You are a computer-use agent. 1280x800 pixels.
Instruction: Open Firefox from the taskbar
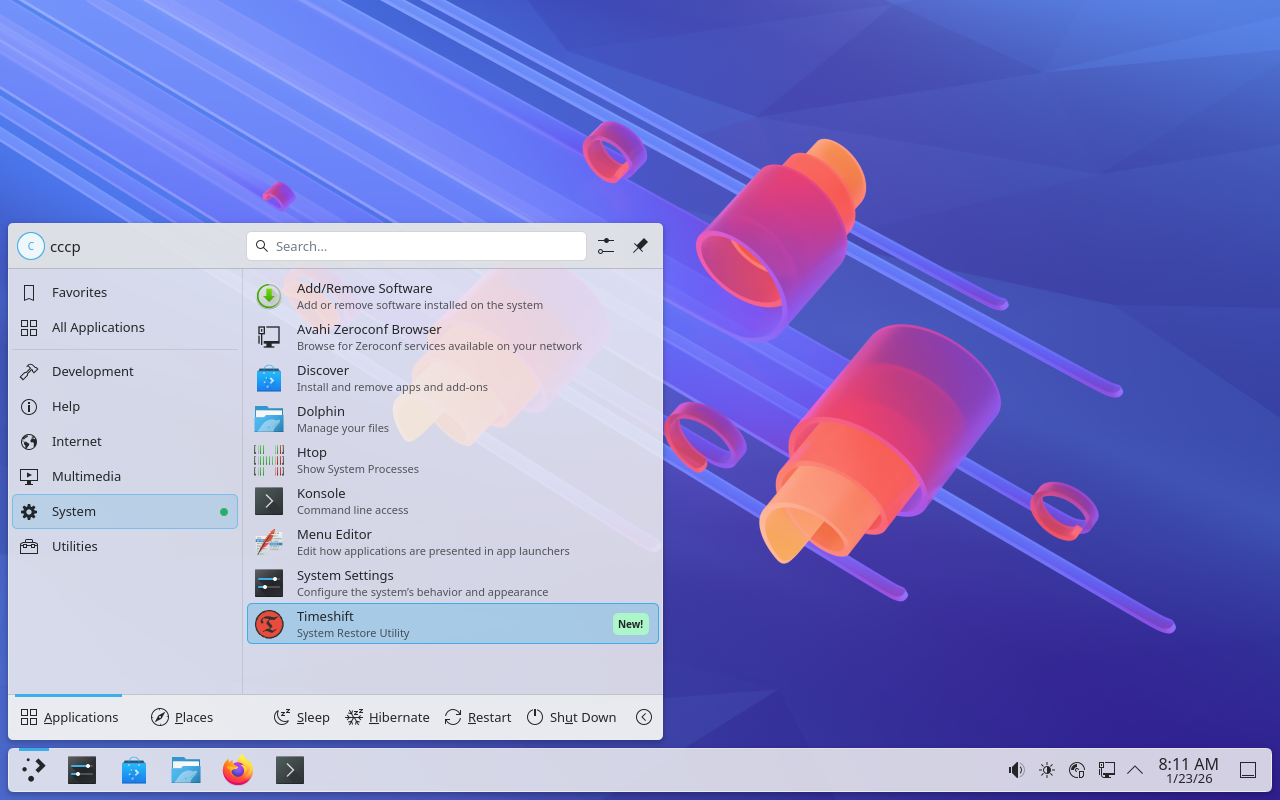[x=237, y=770]
